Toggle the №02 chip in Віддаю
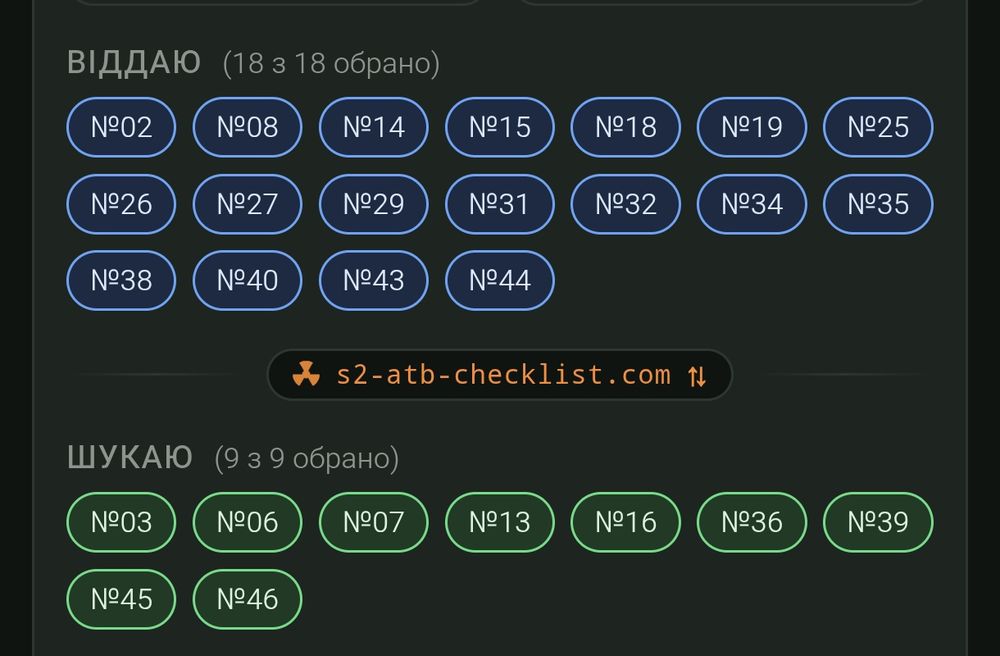 (121, 127)
